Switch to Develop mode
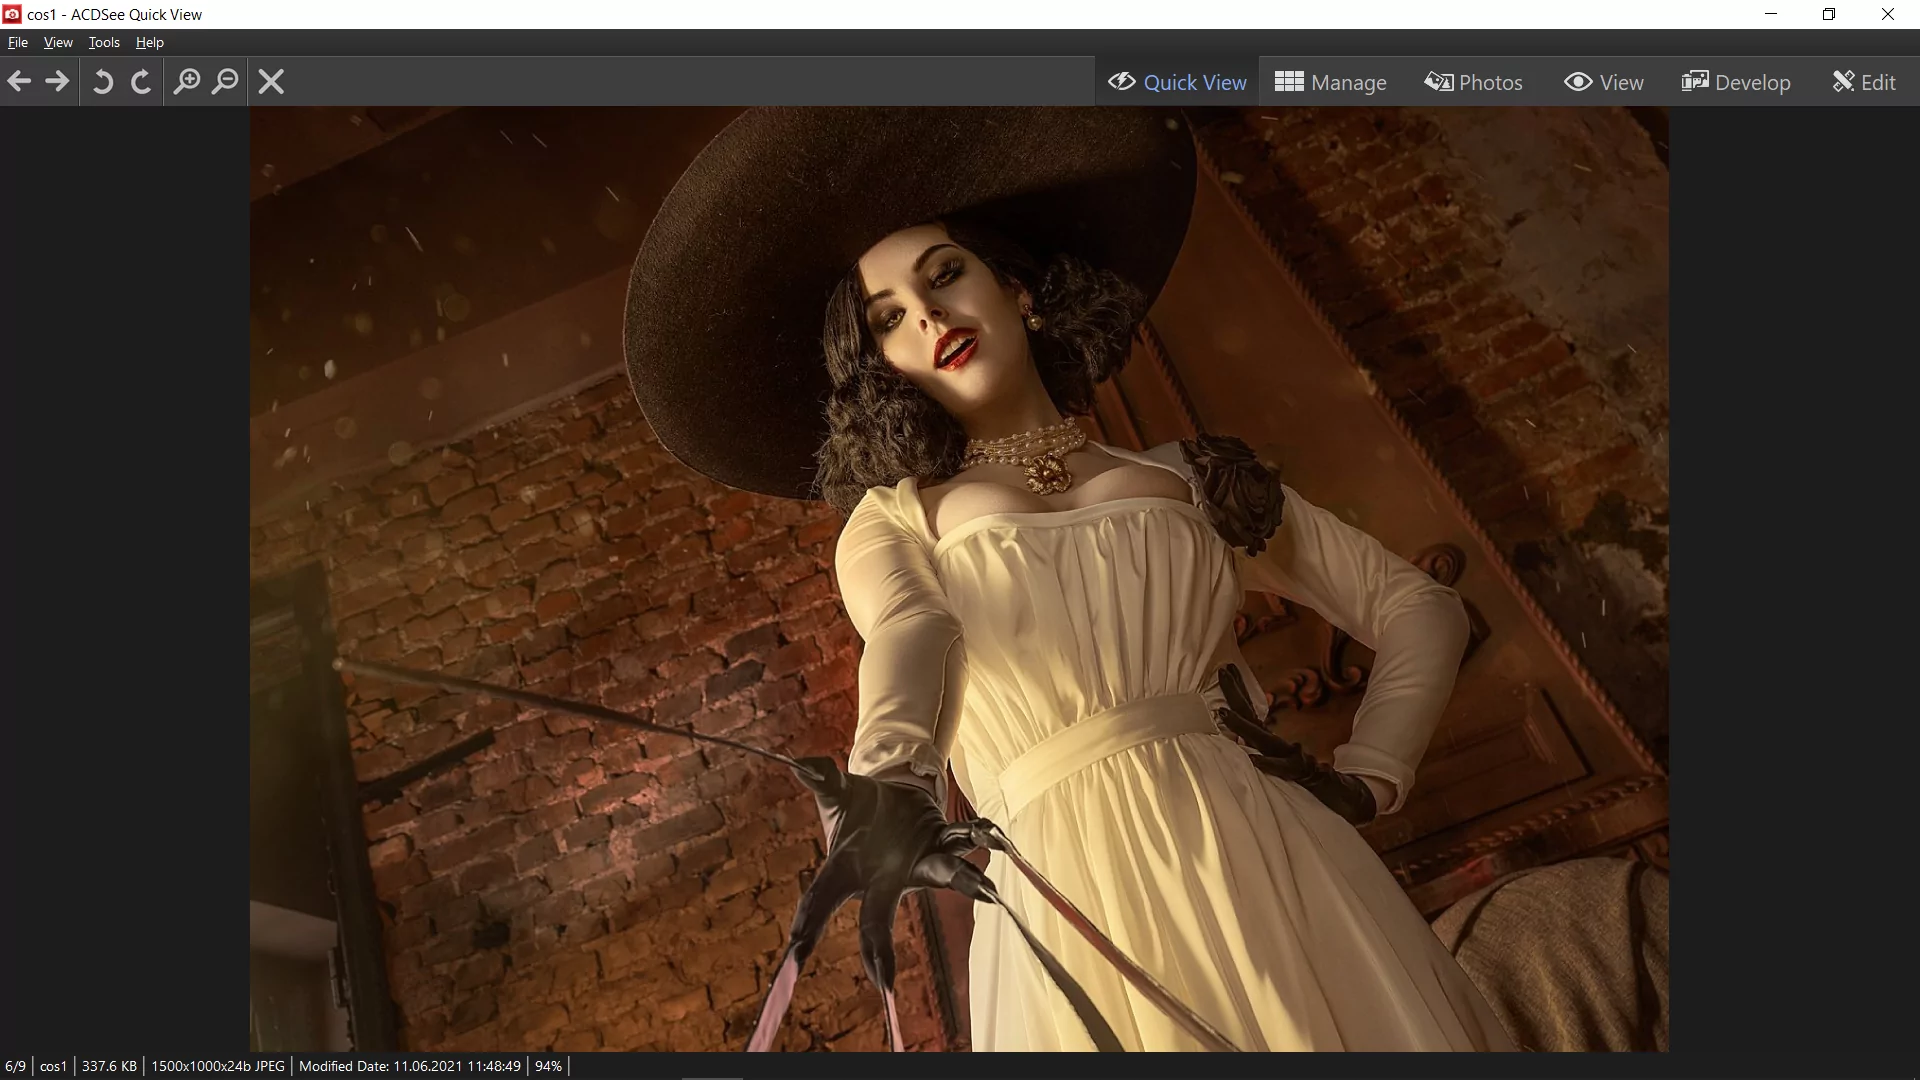 click(1735, 82)
